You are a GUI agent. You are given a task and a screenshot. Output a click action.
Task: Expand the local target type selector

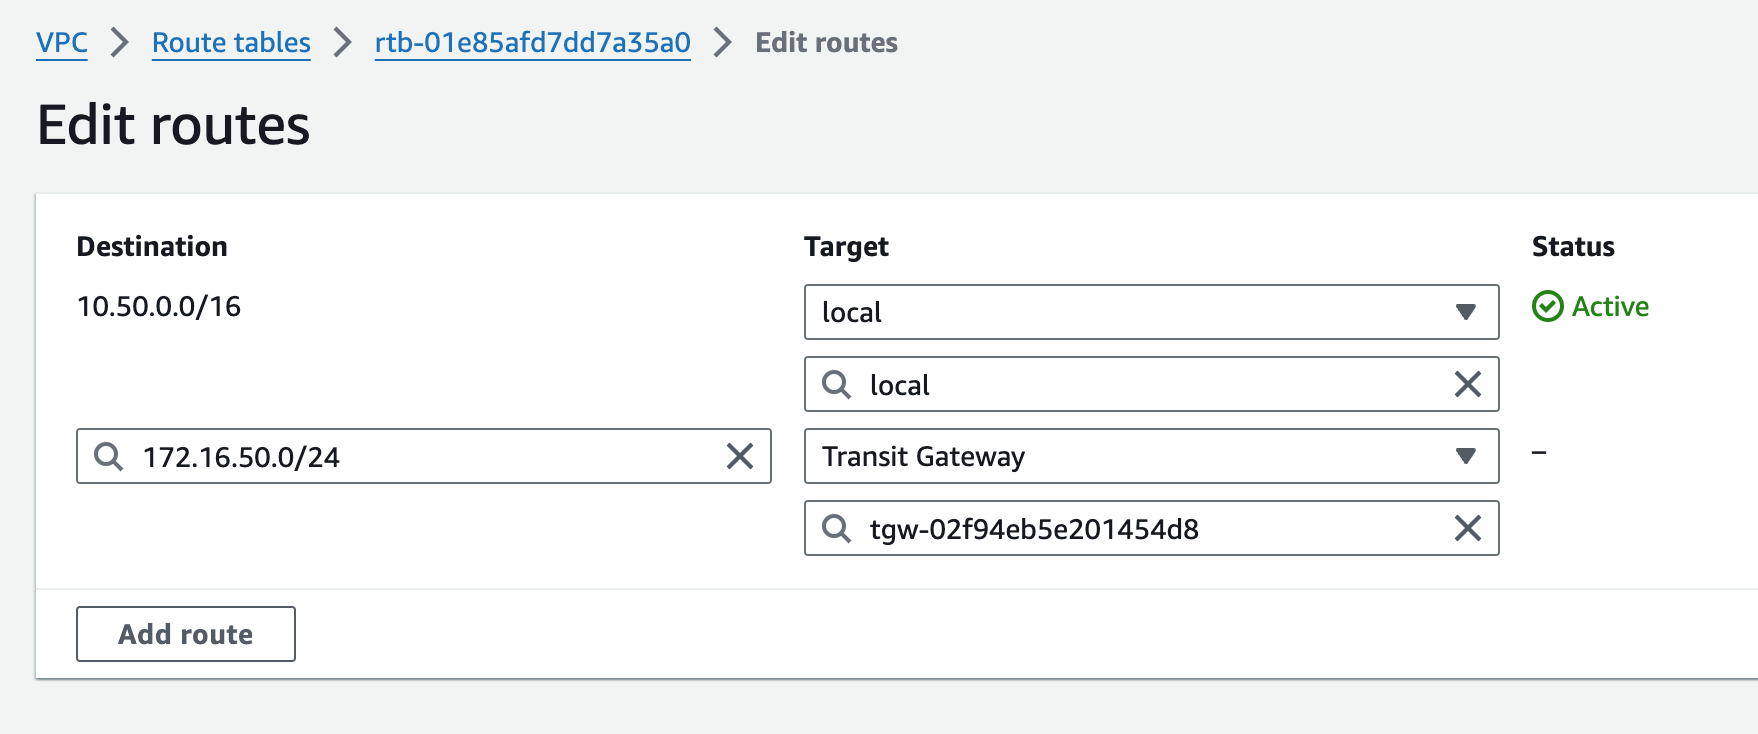(x=1152, y=312)
